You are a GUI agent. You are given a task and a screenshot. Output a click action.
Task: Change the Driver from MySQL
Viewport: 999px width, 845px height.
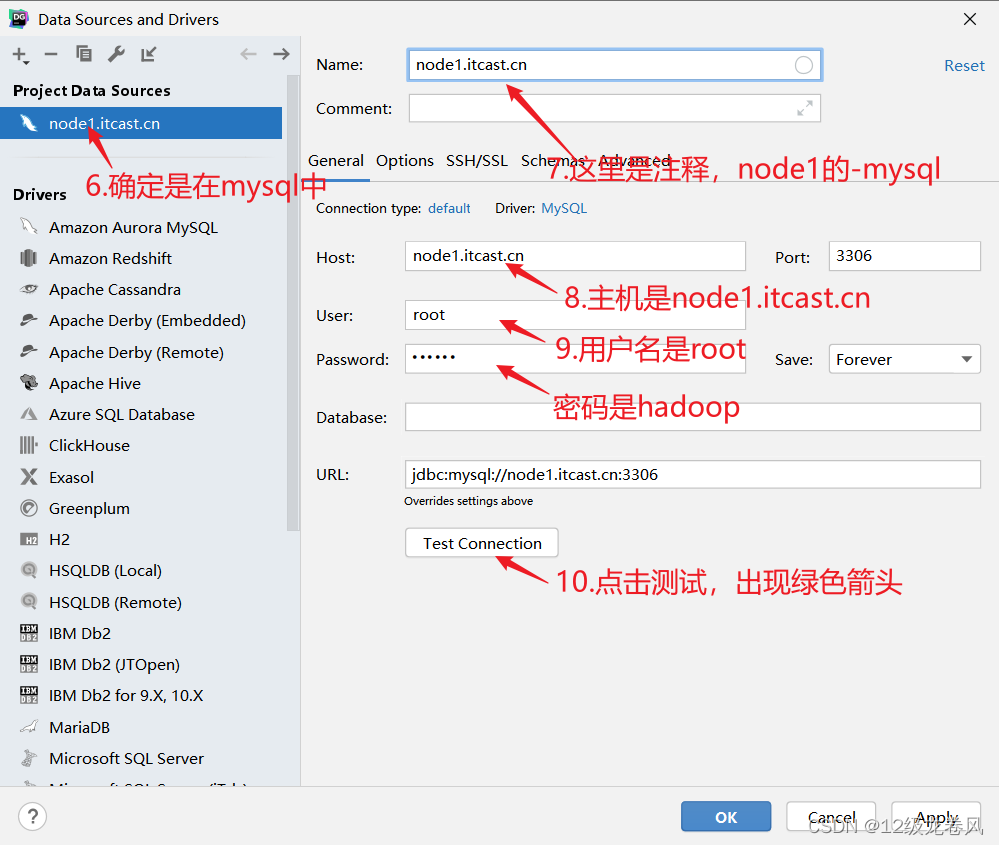(x=563, y=208)
